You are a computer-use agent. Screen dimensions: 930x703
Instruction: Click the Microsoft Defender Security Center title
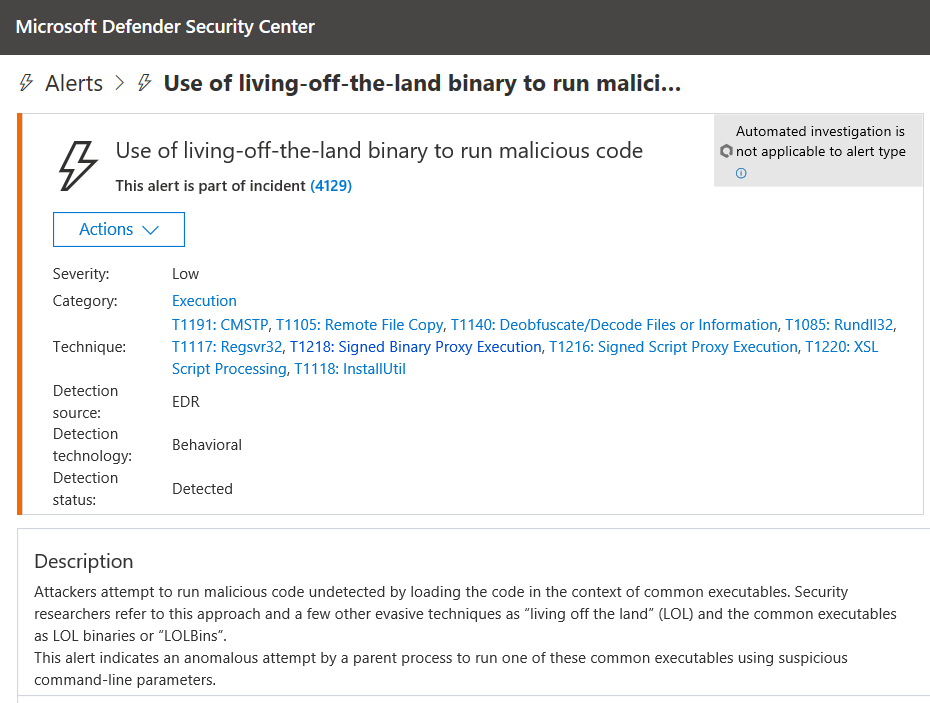(165, 27)
